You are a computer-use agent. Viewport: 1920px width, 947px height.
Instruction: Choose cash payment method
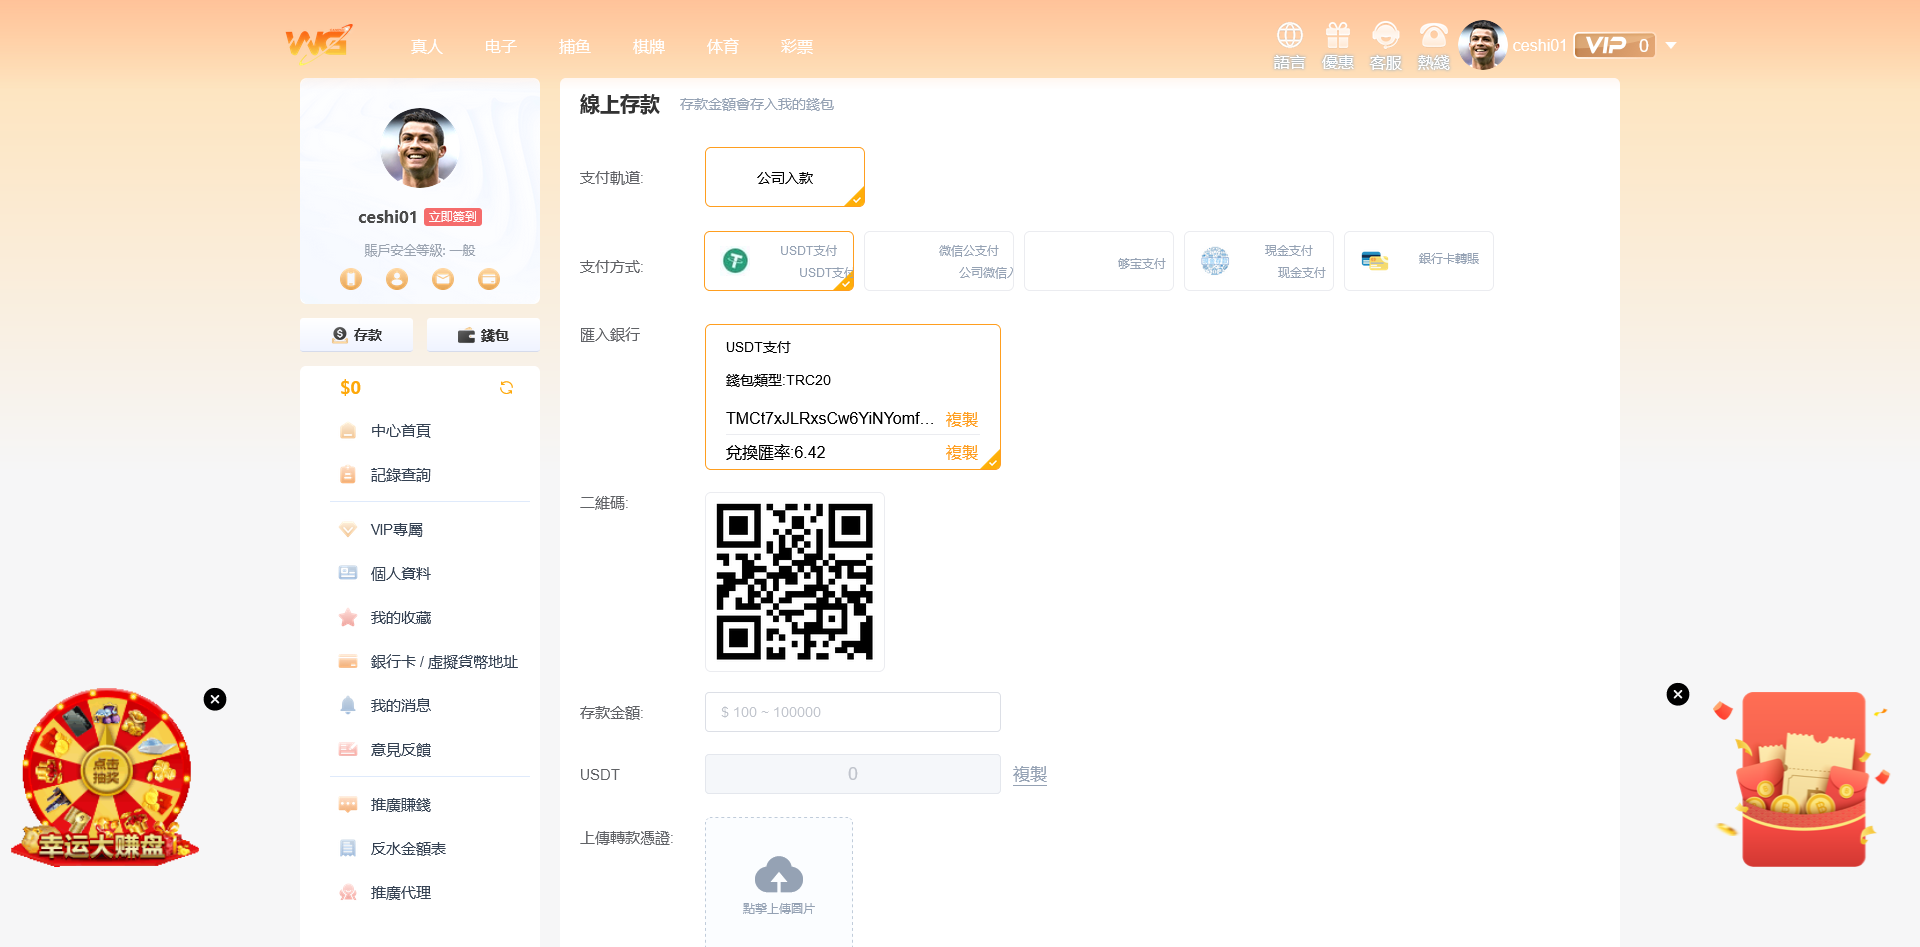click(1258, 261)
